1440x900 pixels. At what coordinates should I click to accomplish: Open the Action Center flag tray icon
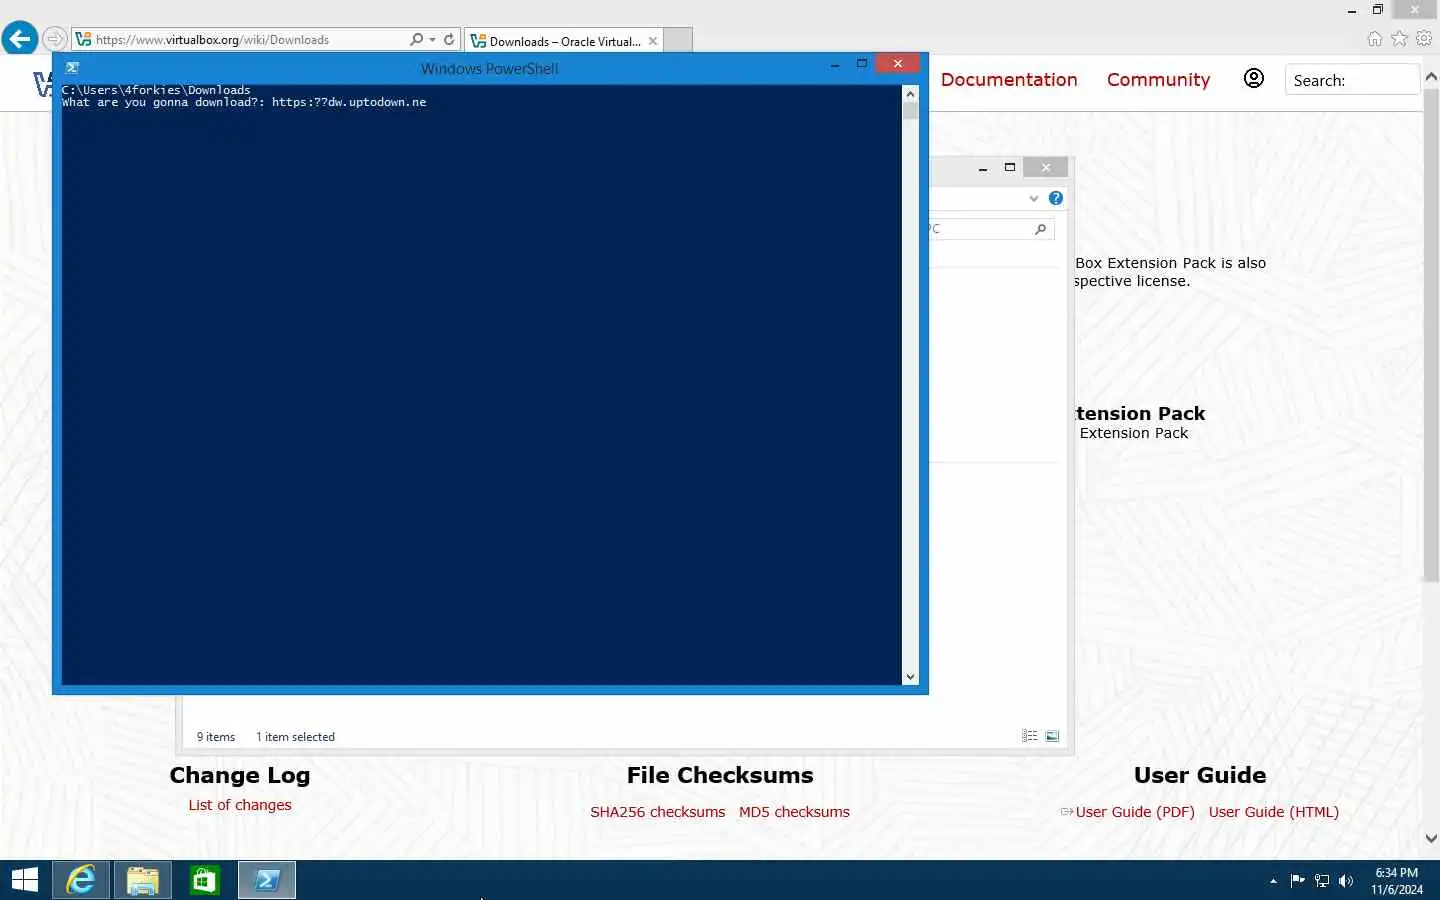pos(1297,881)
